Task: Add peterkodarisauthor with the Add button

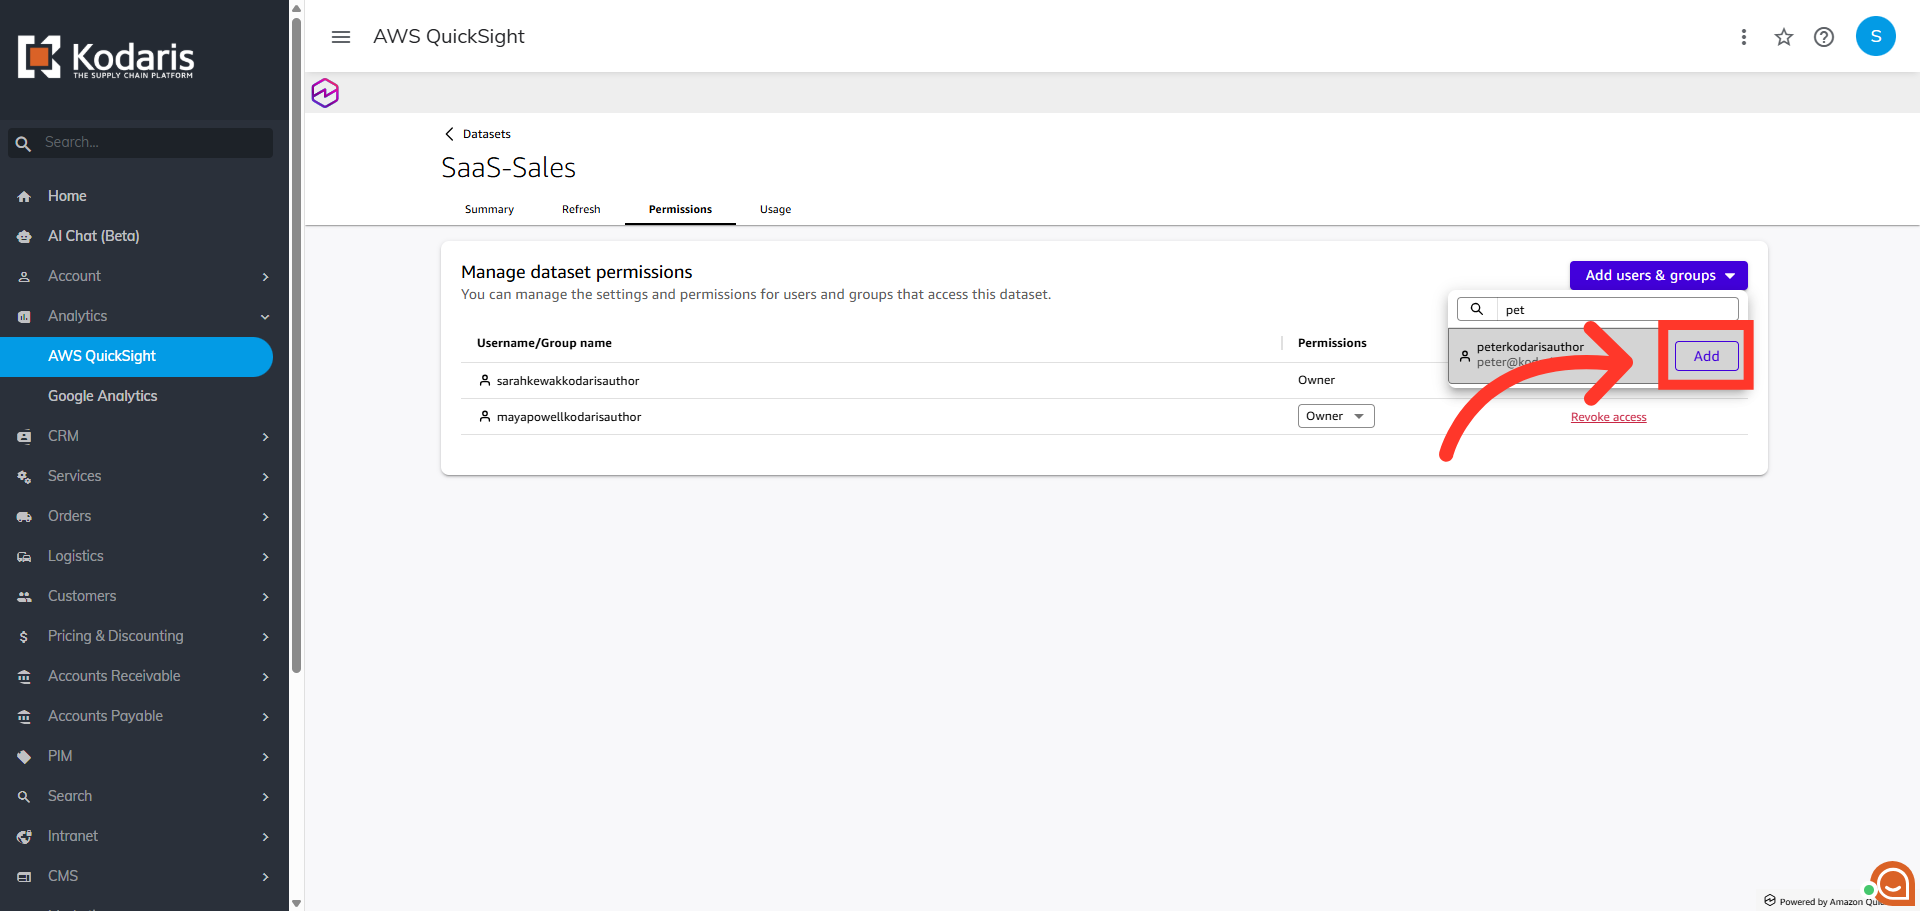Action: (1707, 356)
